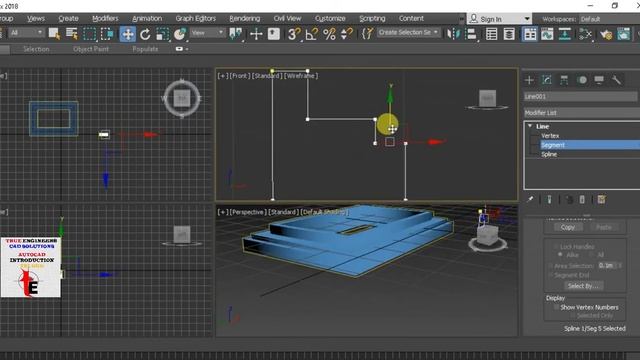Open Render Setup icon

tap(606, 34)
